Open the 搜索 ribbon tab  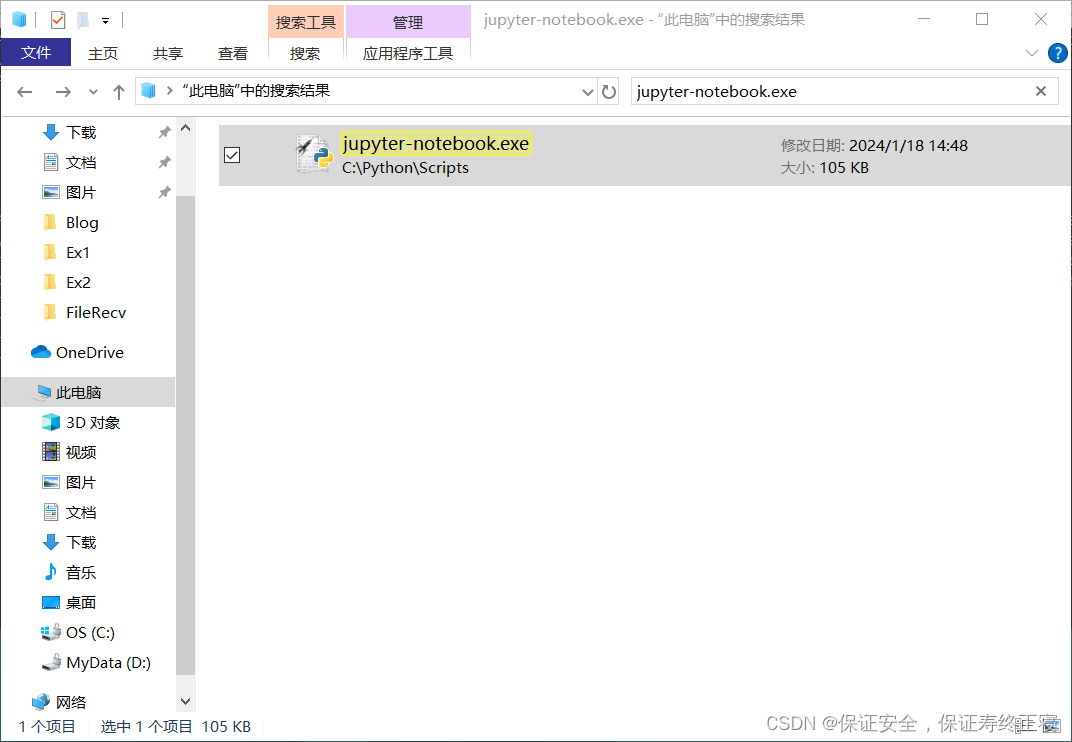click(x=305, y=53)
